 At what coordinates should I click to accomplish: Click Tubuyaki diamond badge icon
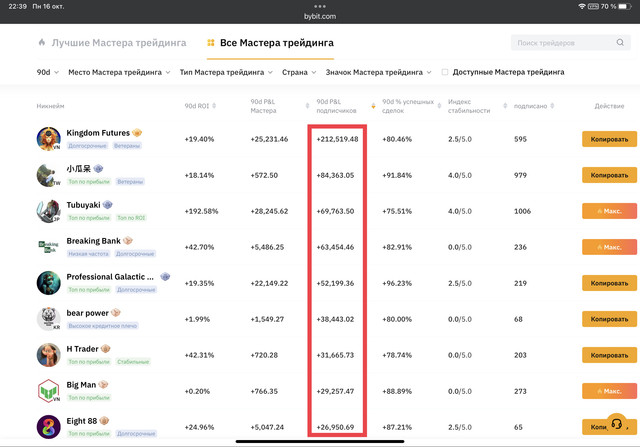(107, 205)
